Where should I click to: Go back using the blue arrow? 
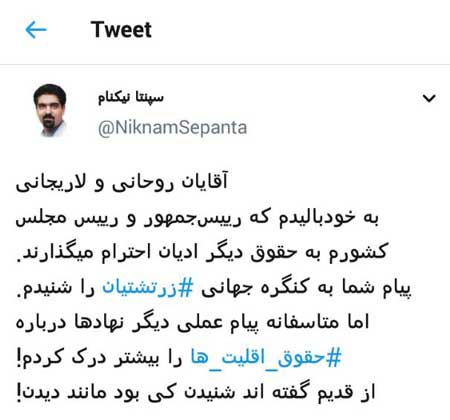pyautogui.click(x=36, y=30)
